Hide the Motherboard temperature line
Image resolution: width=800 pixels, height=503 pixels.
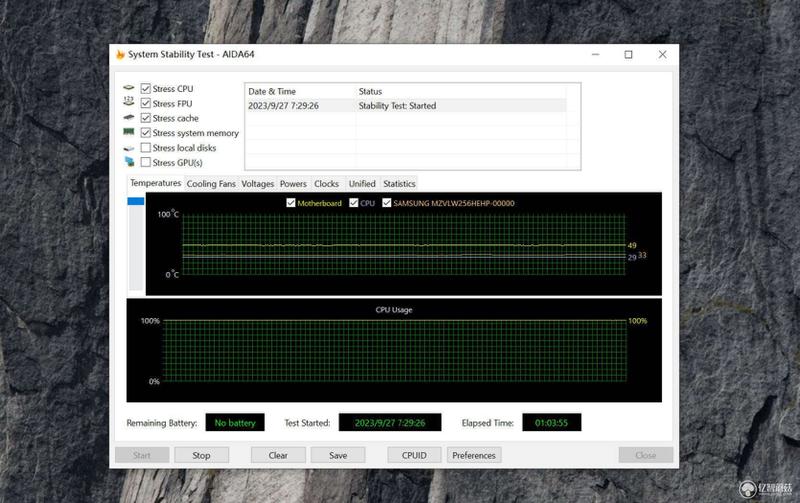(x=291, y=203)
